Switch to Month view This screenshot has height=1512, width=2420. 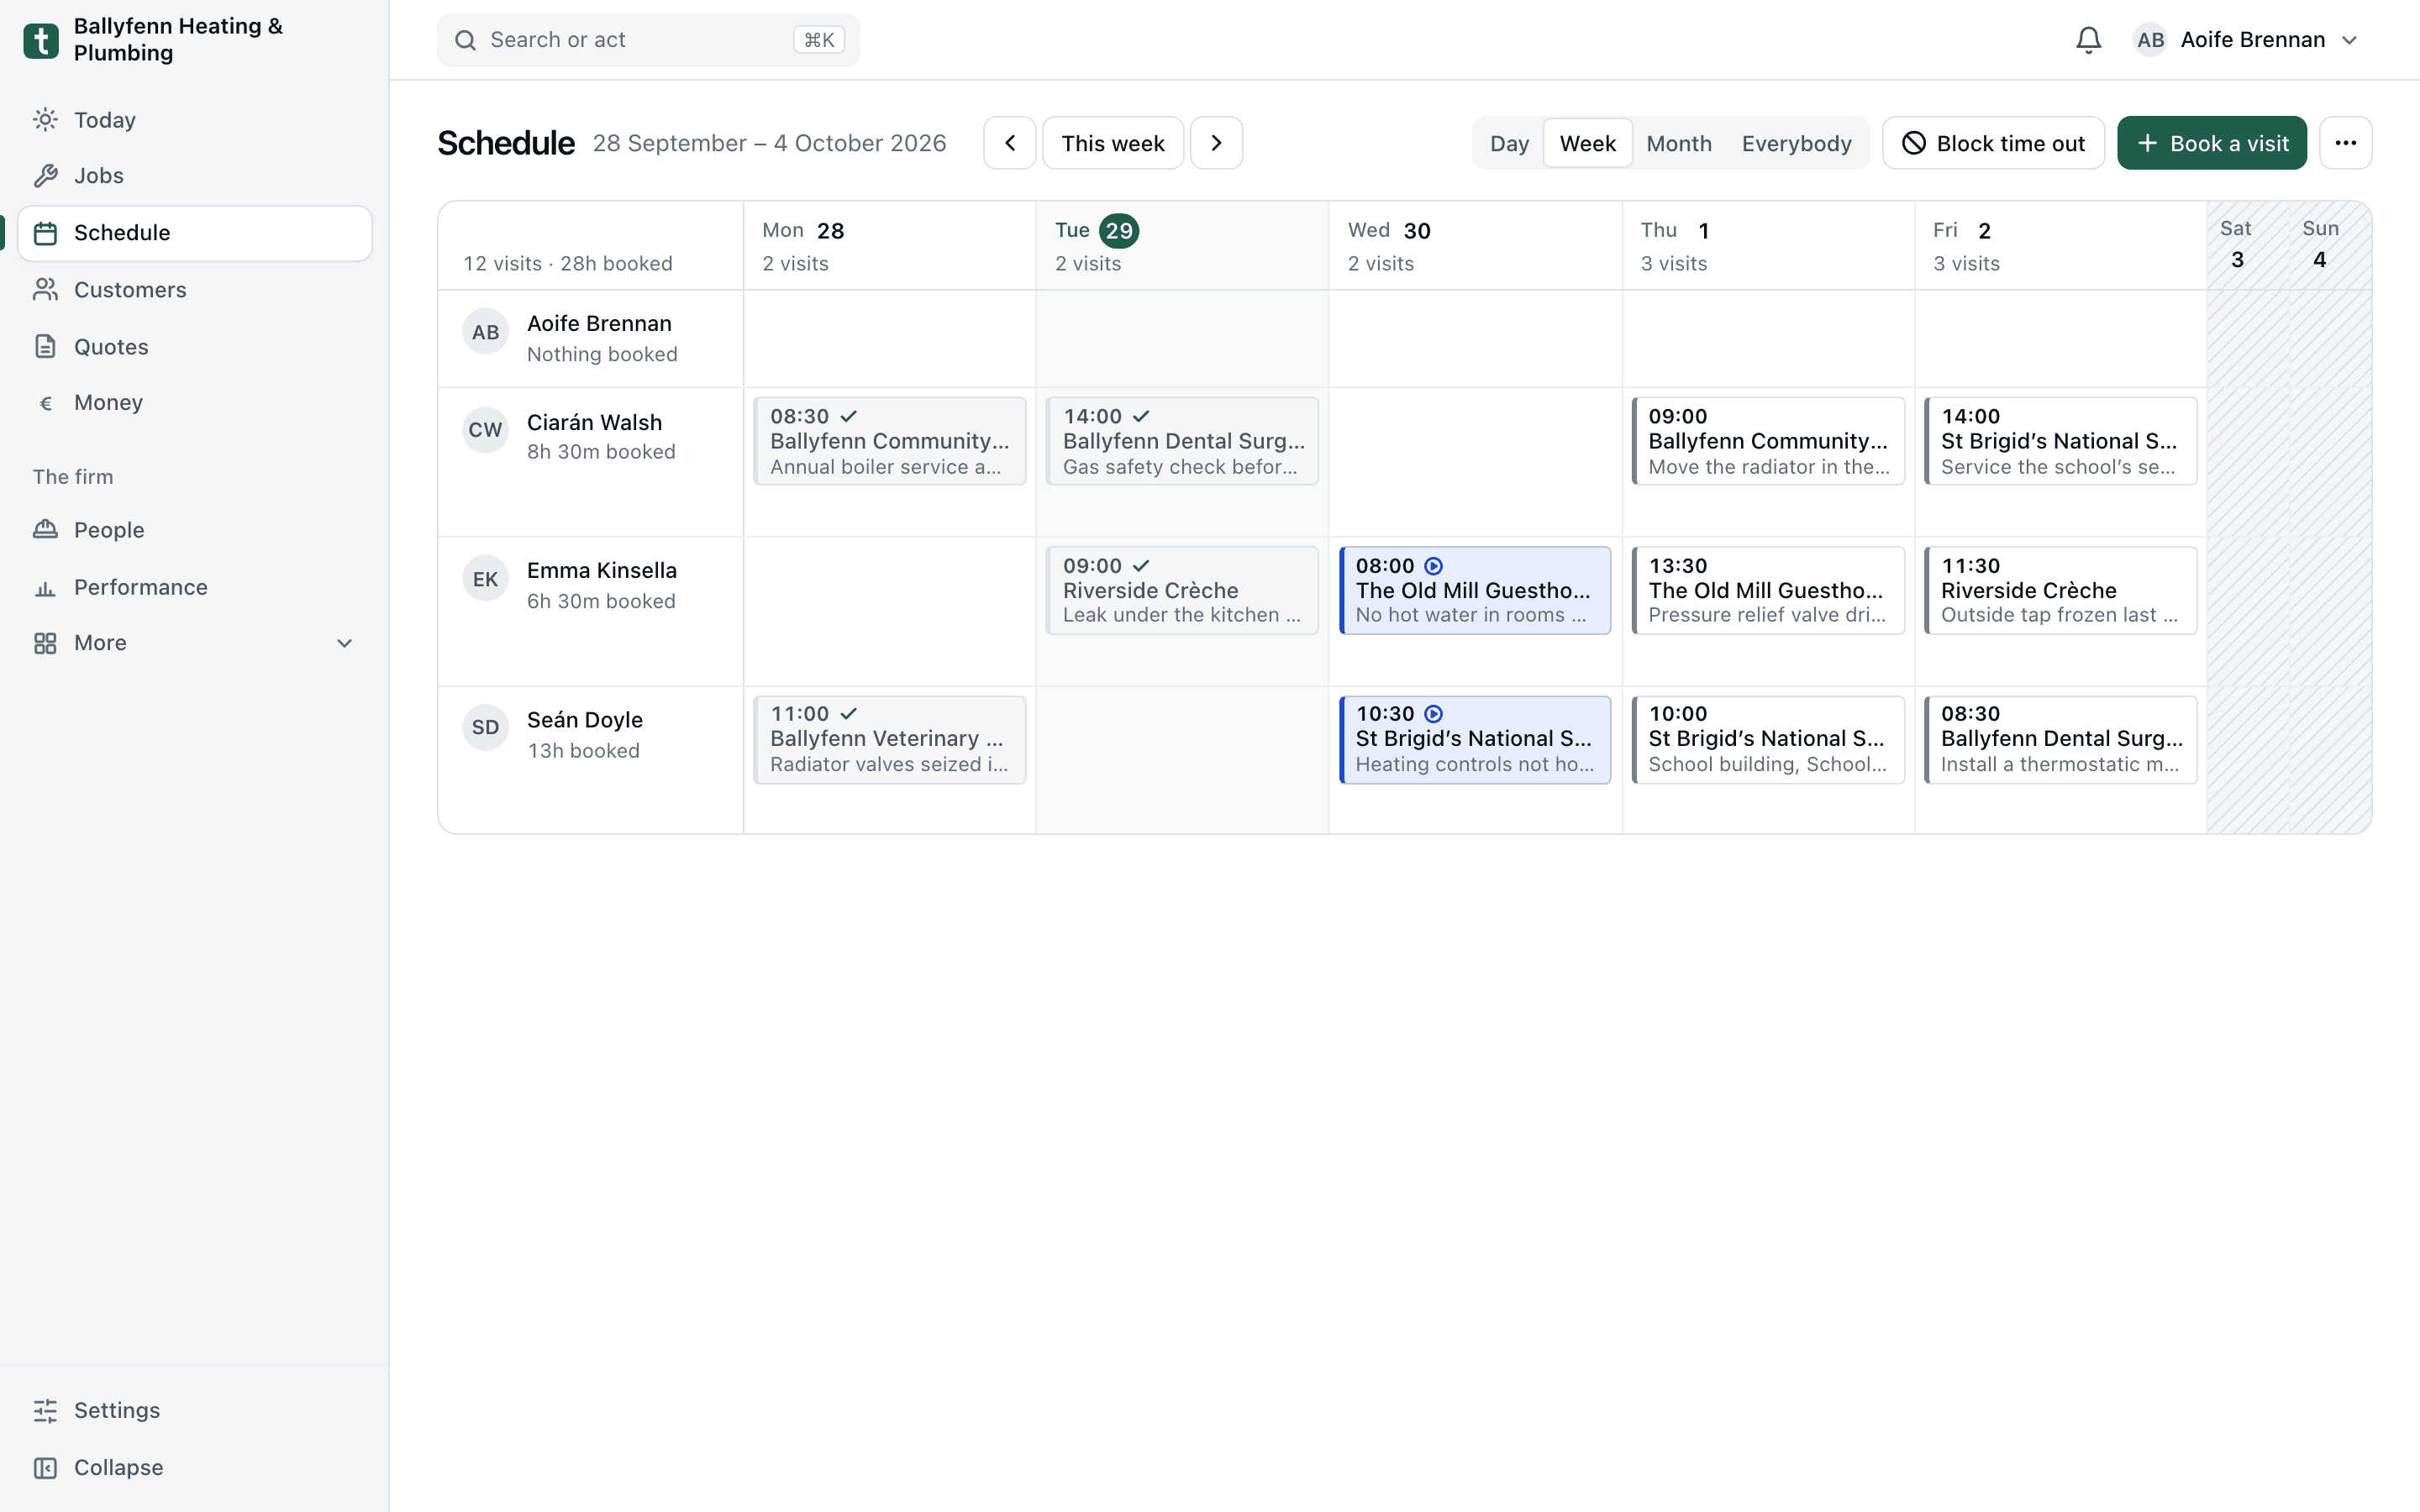tap(1678, 143)
